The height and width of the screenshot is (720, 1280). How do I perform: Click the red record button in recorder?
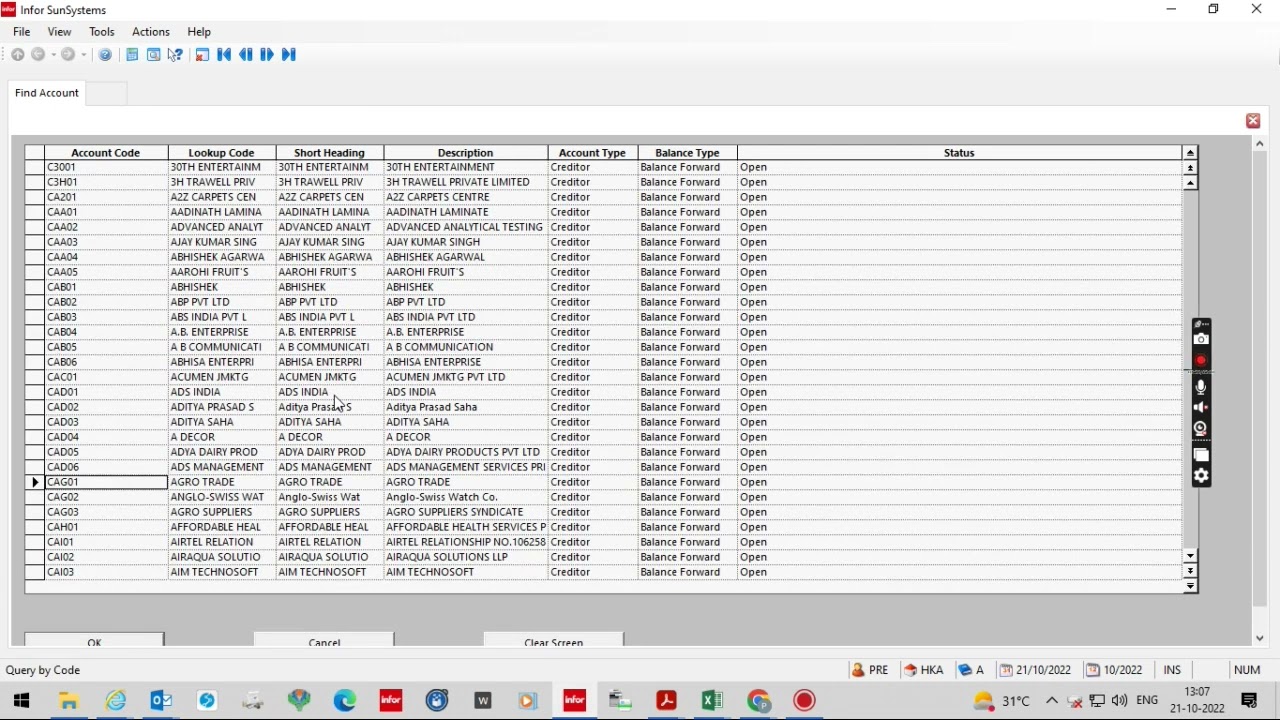[x=1202, y=361]
